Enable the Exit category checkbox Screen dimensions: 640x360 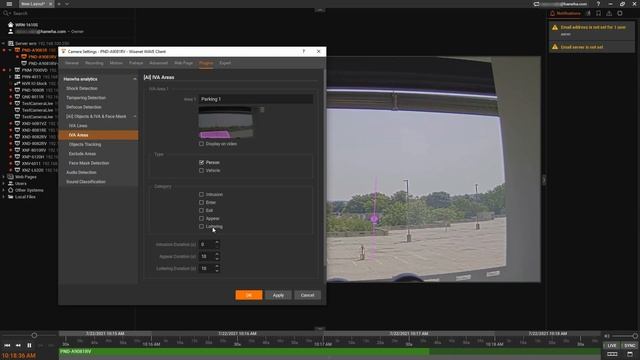point(201,210)
